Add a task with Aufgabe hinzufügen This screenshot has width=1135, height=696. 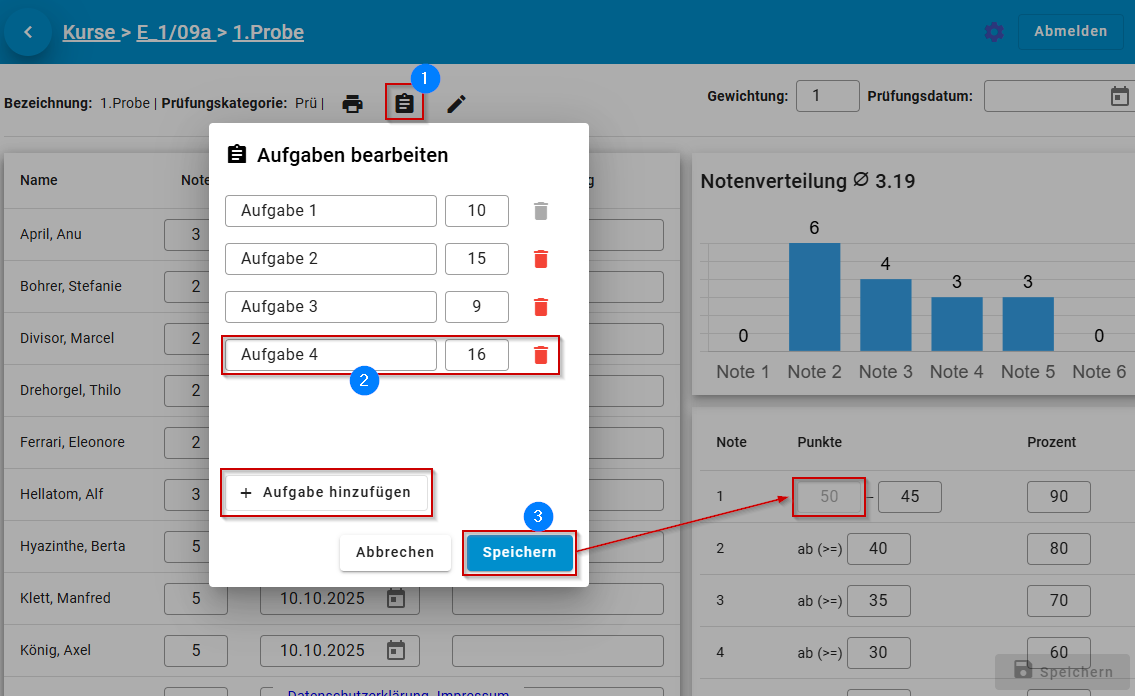click(326, 493)
